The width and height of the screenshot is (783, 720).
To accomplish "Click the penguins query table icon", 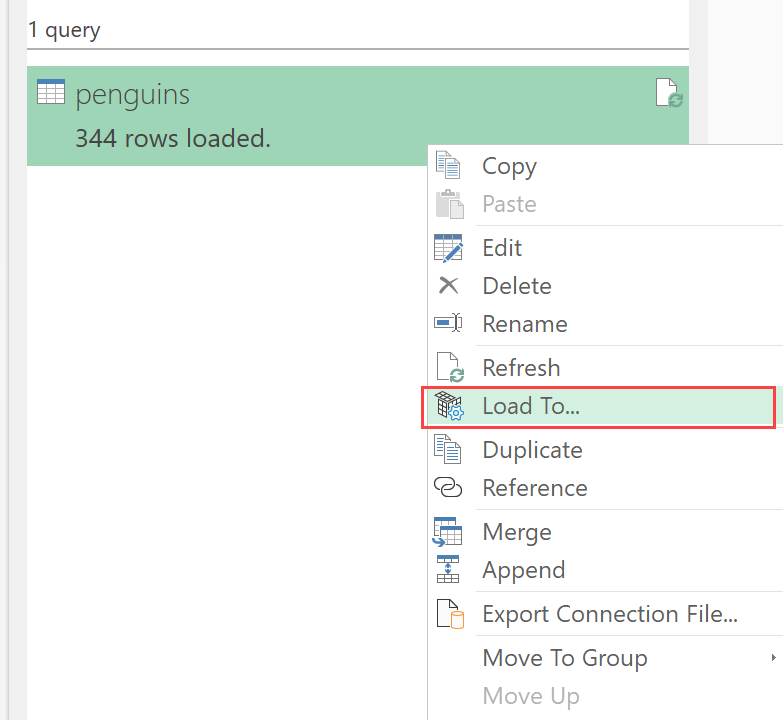I will (51, 91).
